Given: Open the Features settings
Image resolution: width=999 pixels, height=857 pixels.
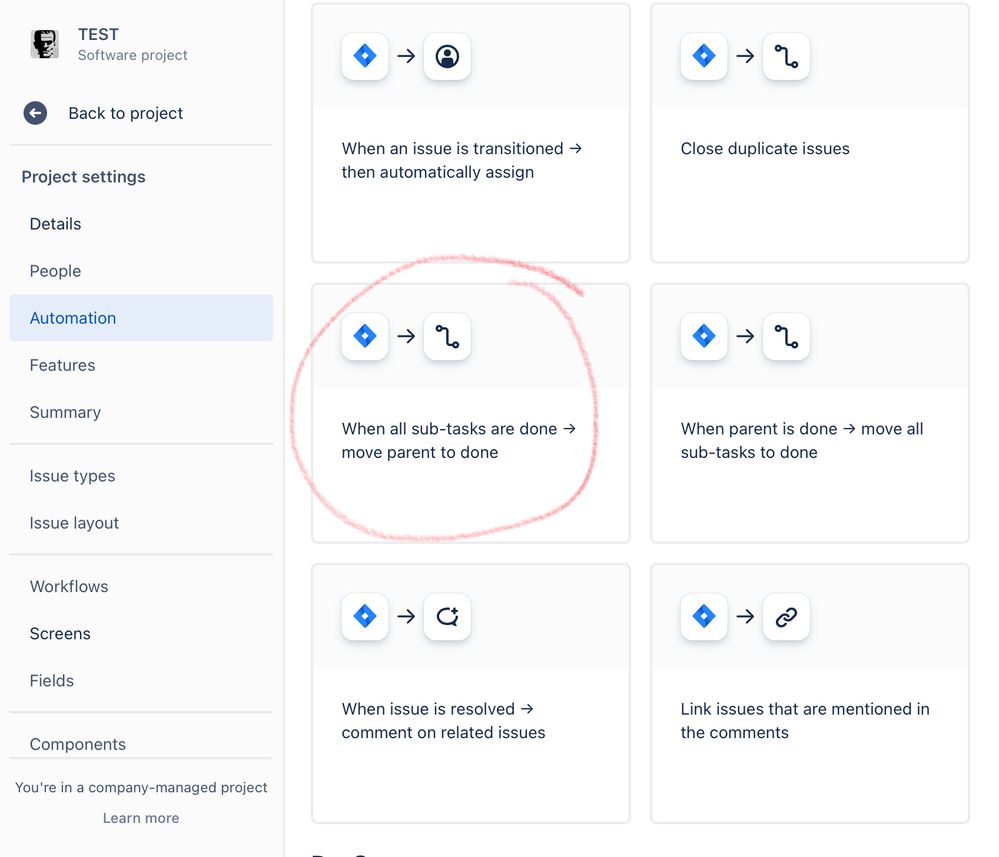Looking at the screenshot, I should [x=63, y=365].
